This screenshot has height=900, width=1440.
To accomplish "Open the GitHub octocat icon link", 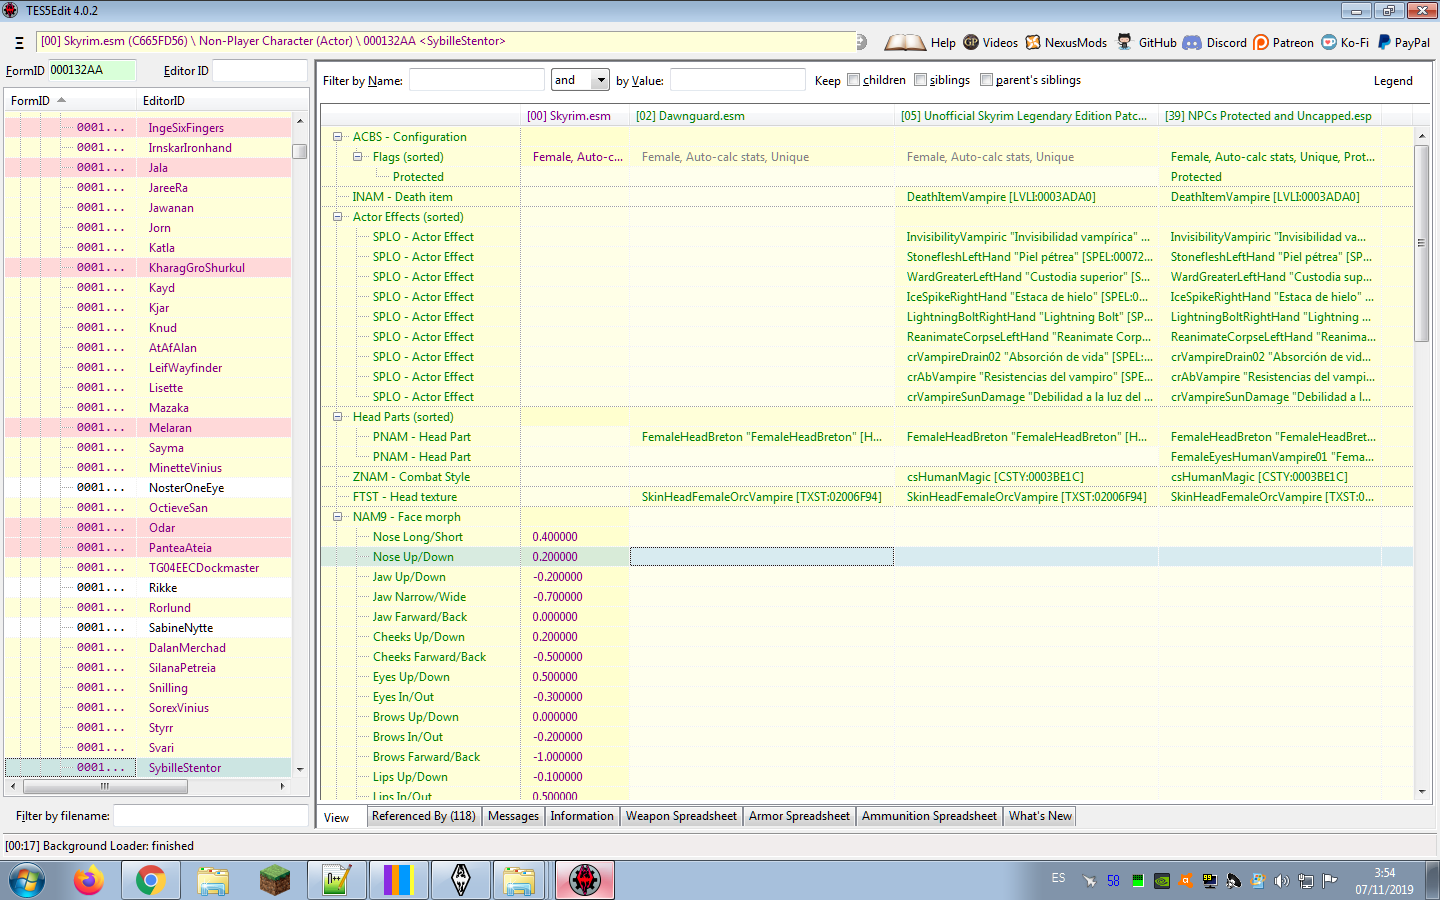I will [x=1125, y=42].
